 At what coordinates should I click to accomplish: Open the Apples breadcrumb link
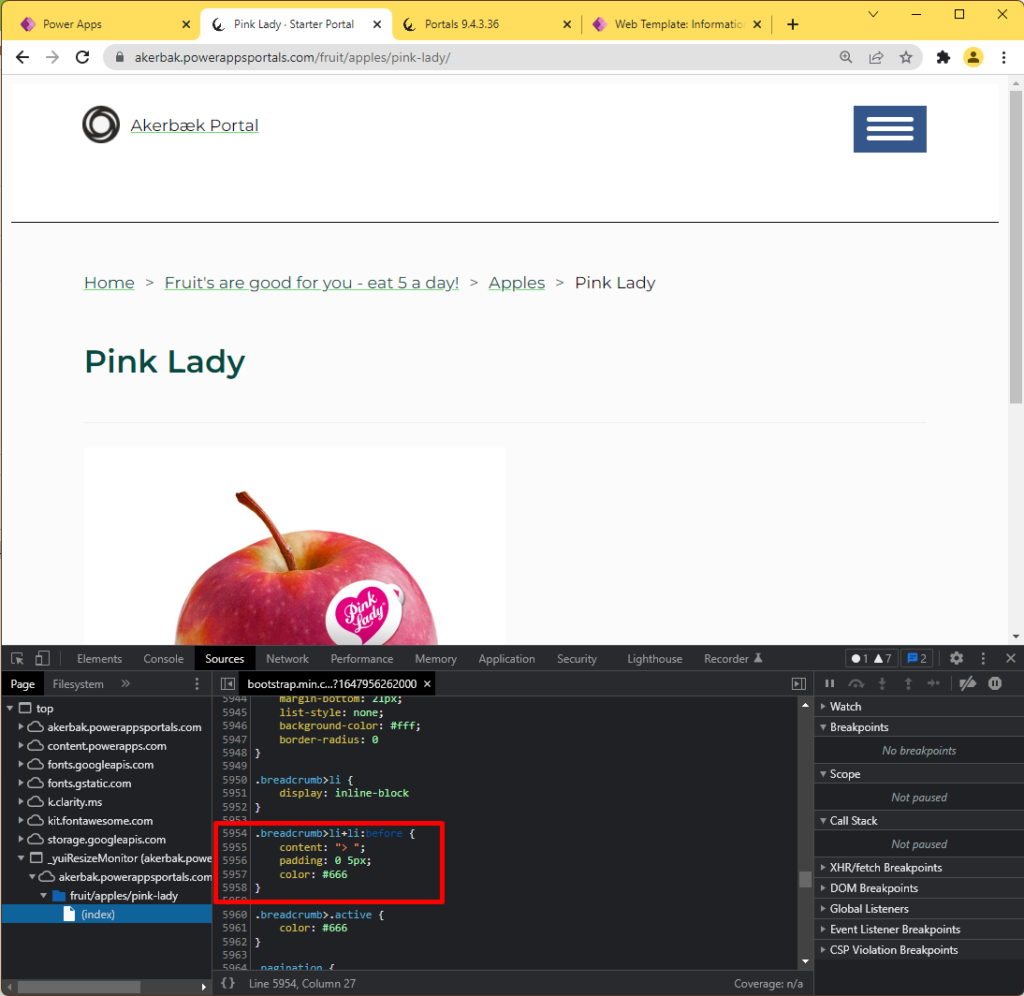pos(517,283)
